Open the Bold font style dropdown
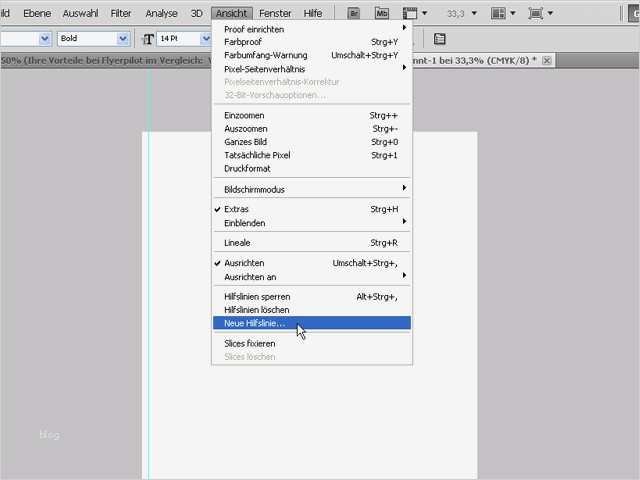This screenshot has height=480, width=640. coord(123,39)
